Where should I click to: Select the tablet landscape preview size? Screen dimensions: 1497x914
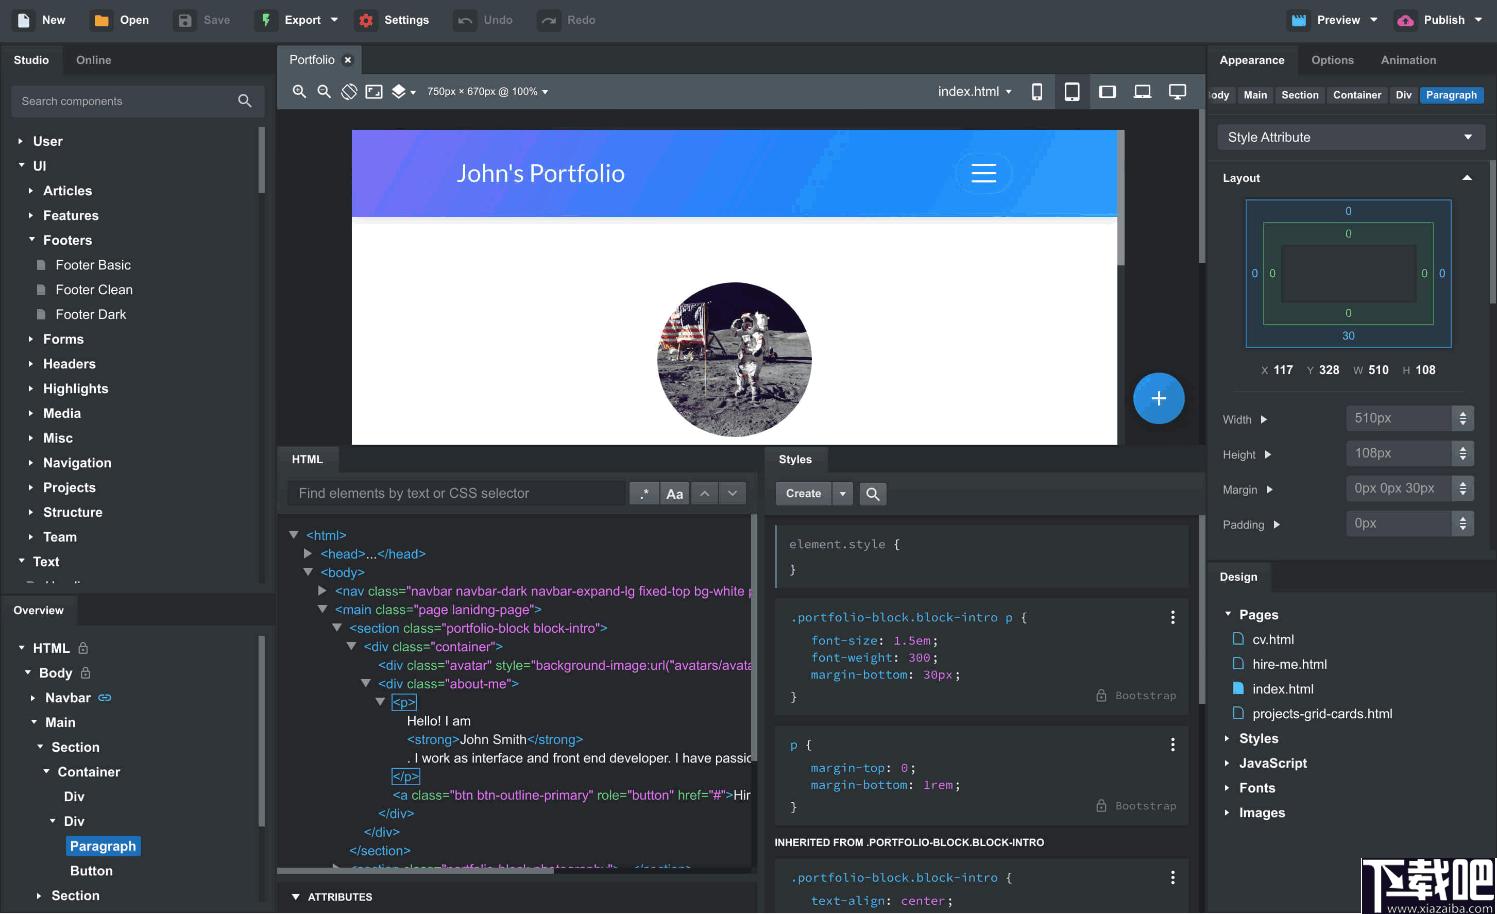point(1107,91)
